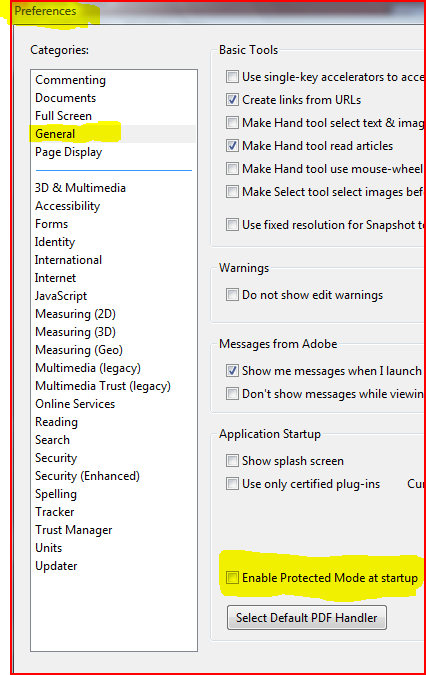Click Select Default PDF Handler button
Image resolution: width=426 pixels, height=675 pixels.
[307, 618]
